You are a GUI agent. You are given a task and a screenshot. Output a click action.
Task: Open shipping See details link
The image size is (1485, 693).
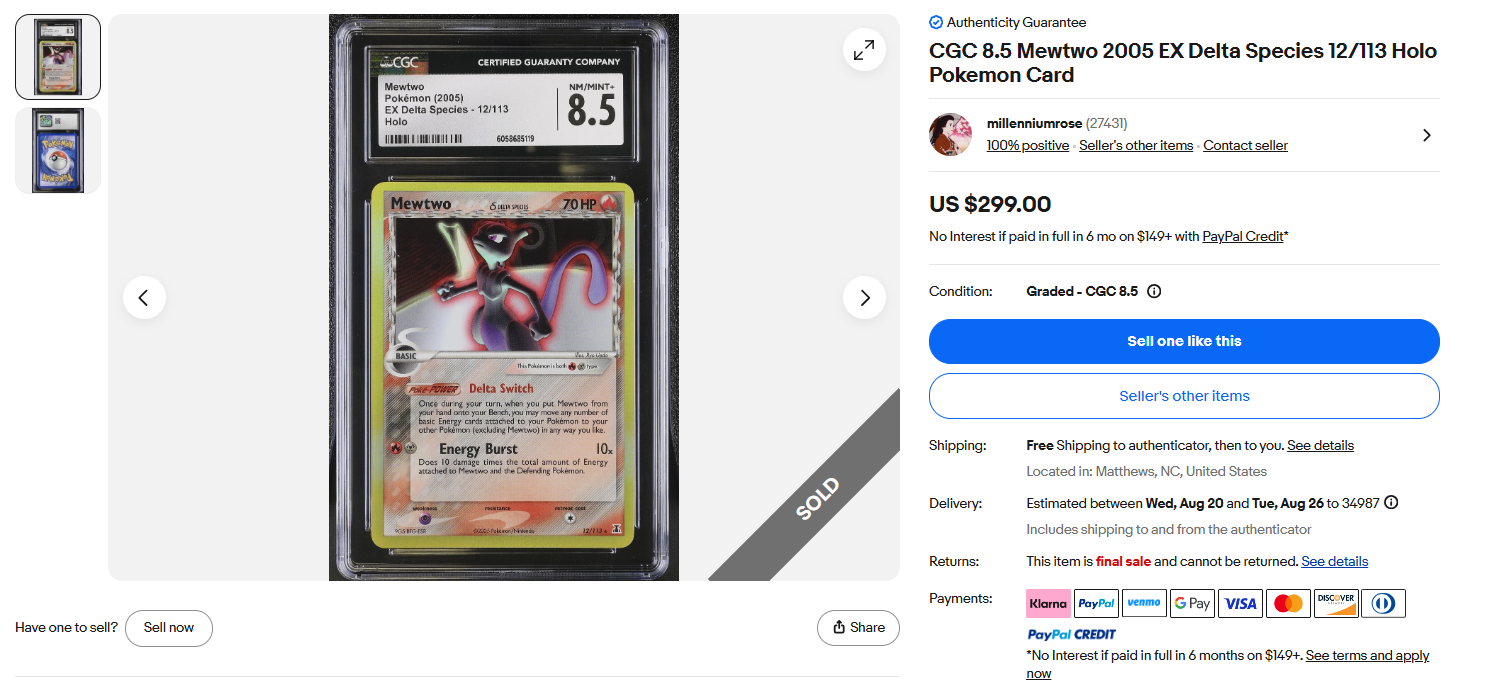[x=1320, y=446]
